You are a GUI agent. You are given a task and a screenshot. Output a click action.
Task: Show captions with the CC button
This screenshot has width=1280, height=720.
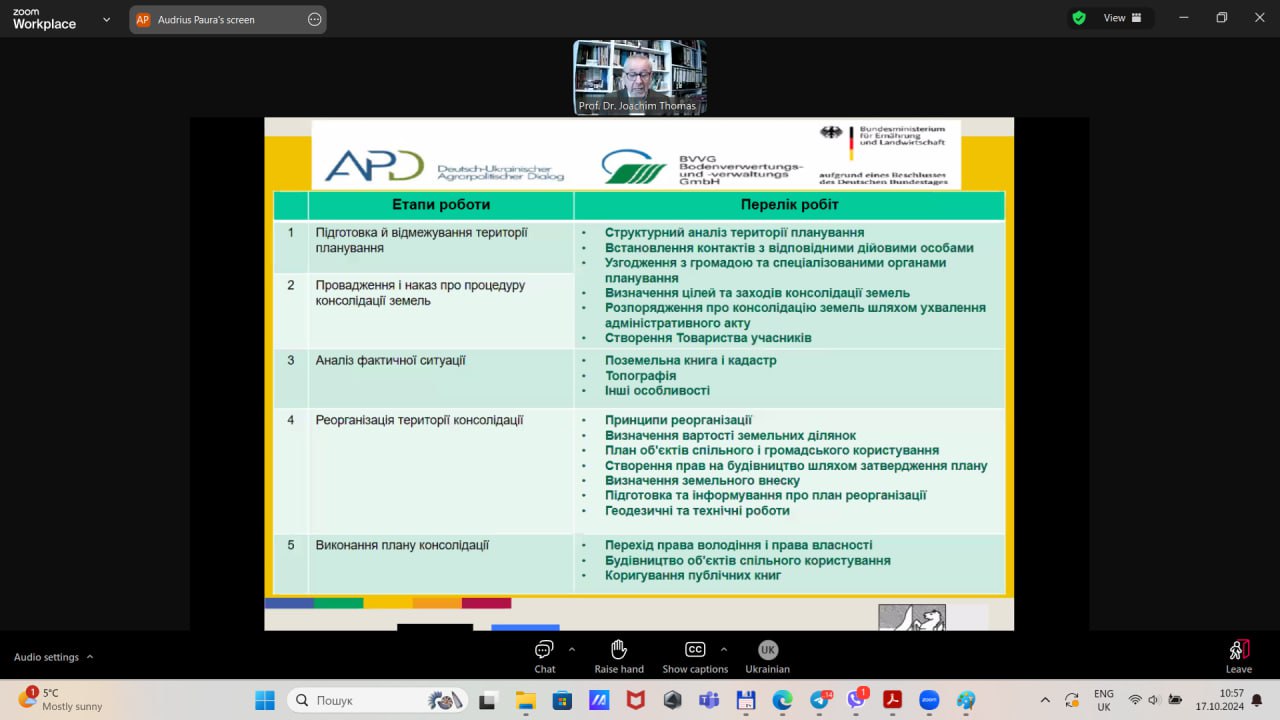[695, 656]
